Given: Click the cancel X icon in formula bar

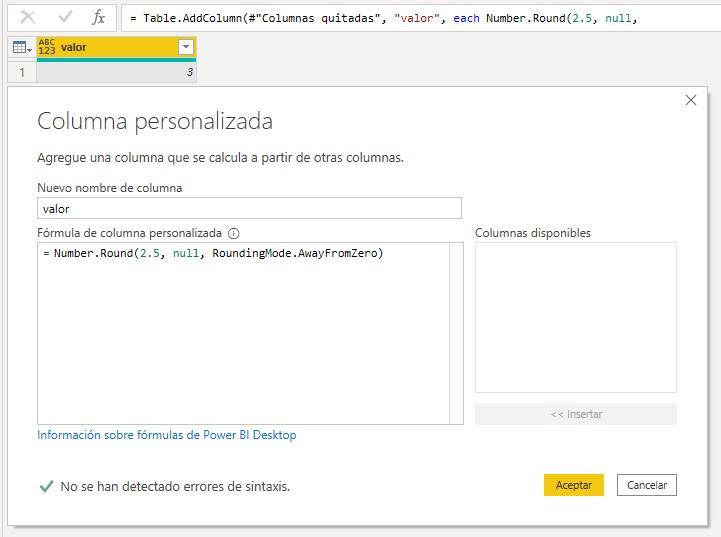Looking at the screenshot, I should (28, 17).
